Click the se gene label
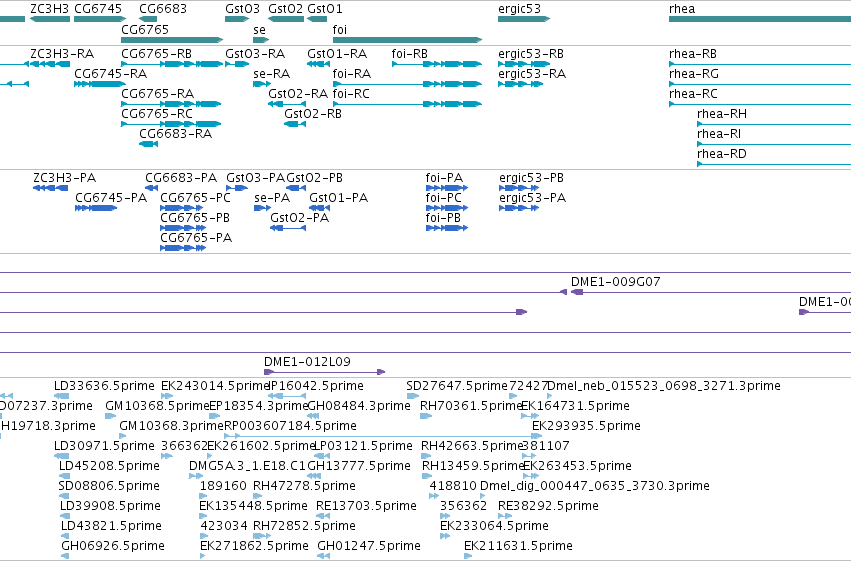This screenshot has height=561, width=851. tap(259, 29)
